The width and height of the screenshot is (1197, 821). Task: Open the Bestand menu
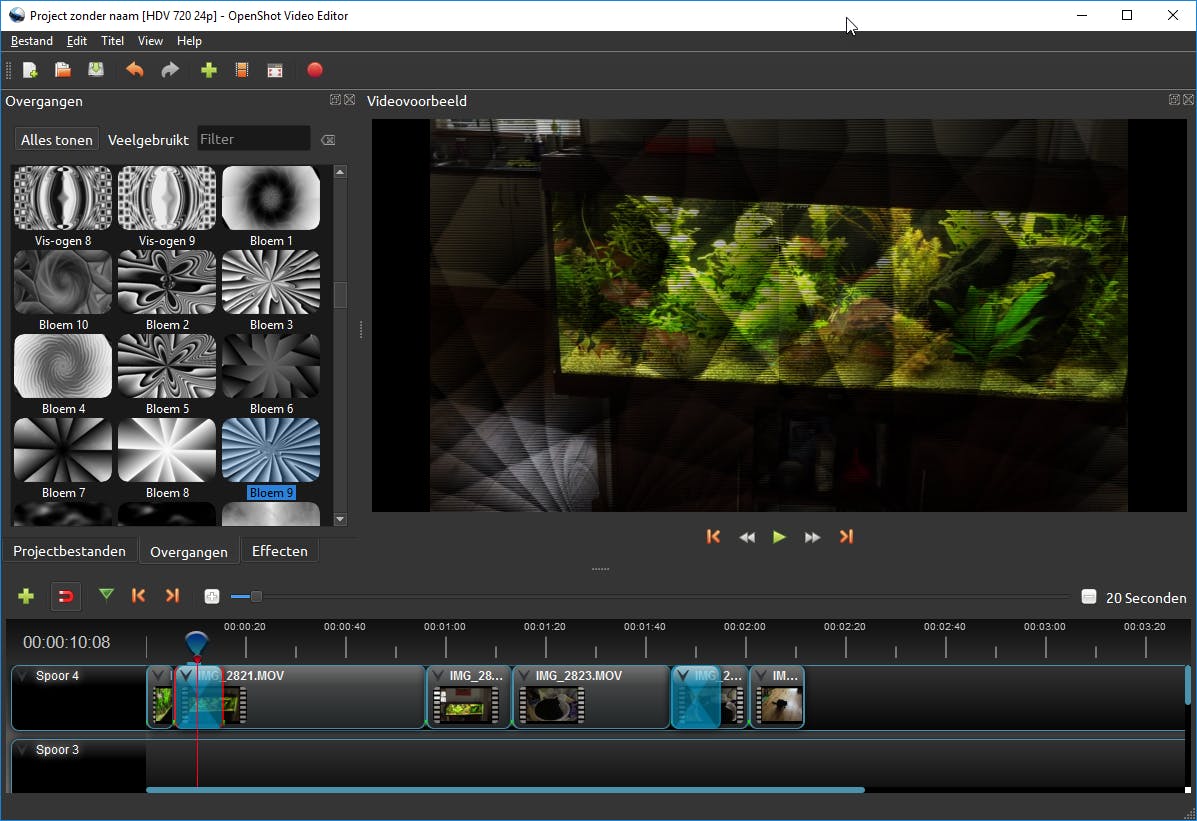[x=32, y=41]
